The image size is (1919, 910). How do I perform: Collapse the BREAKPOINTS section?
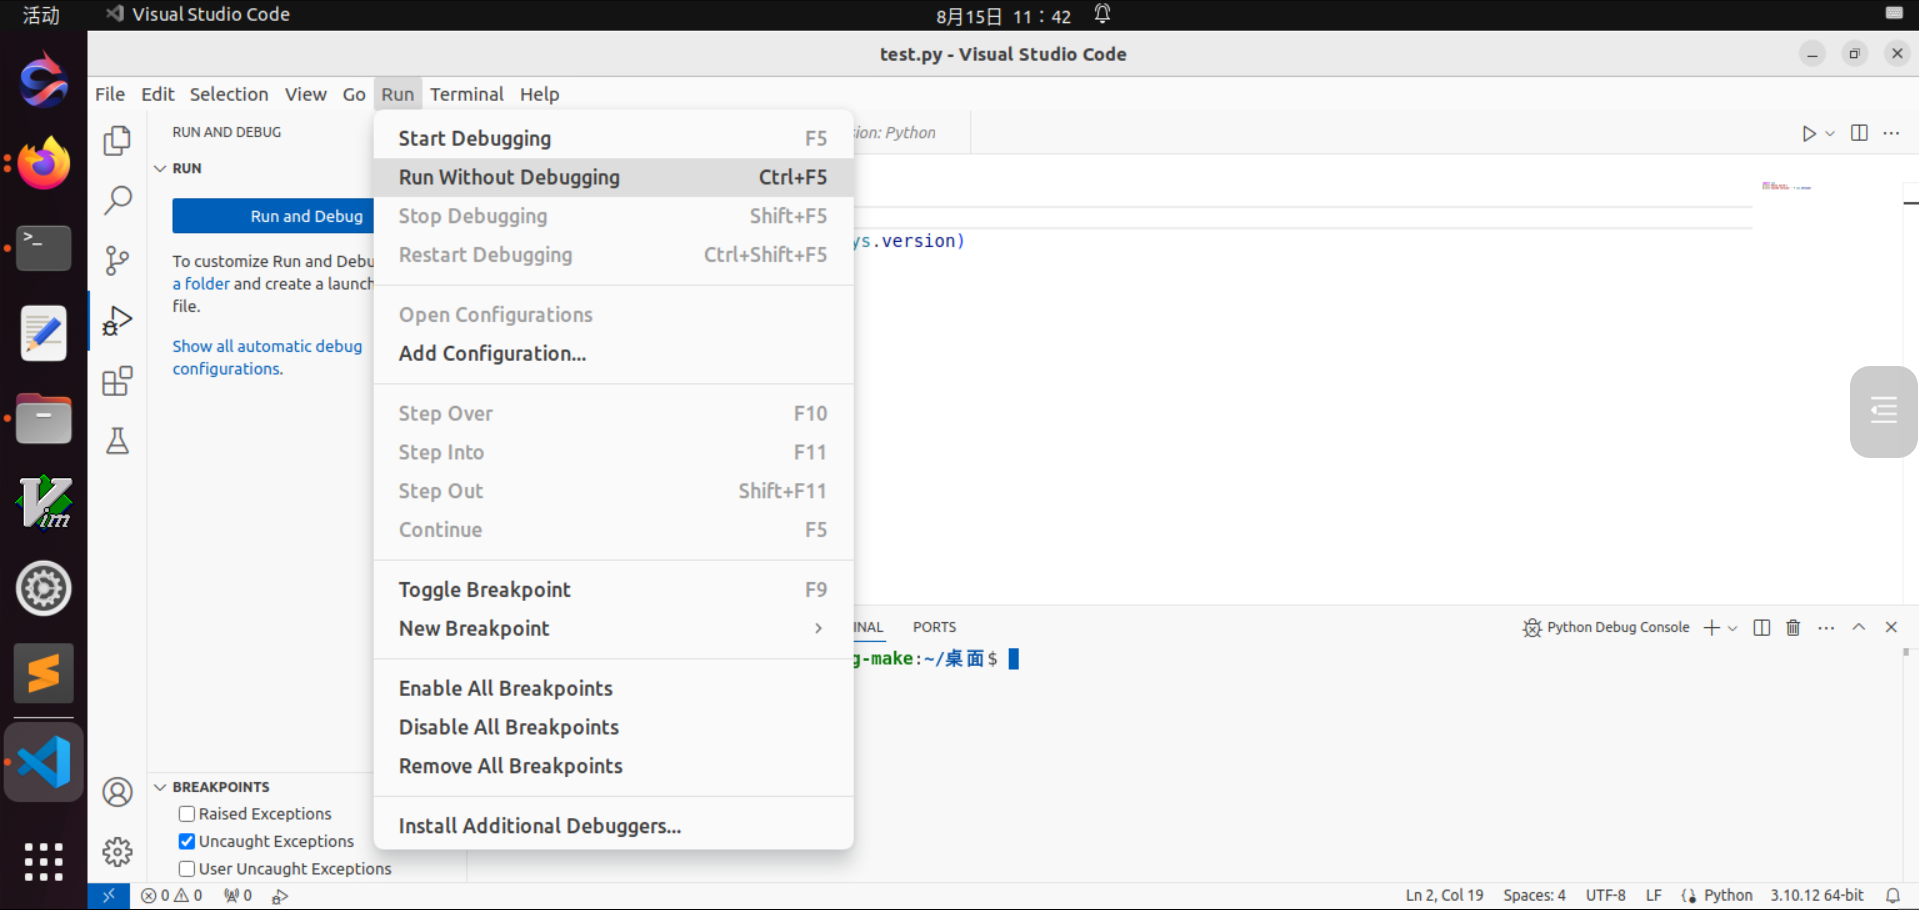coord(160,787)
